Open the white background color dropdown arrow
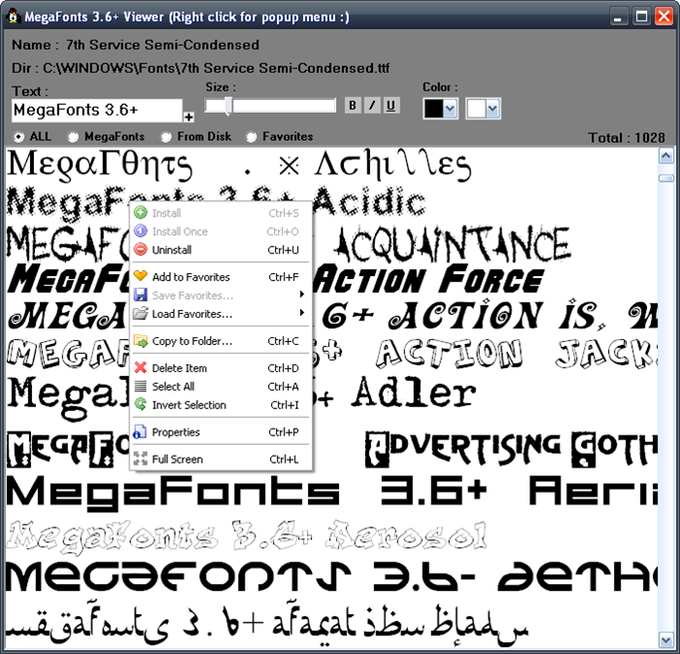This screenshot has height=654, width=680. pos(493,108)
